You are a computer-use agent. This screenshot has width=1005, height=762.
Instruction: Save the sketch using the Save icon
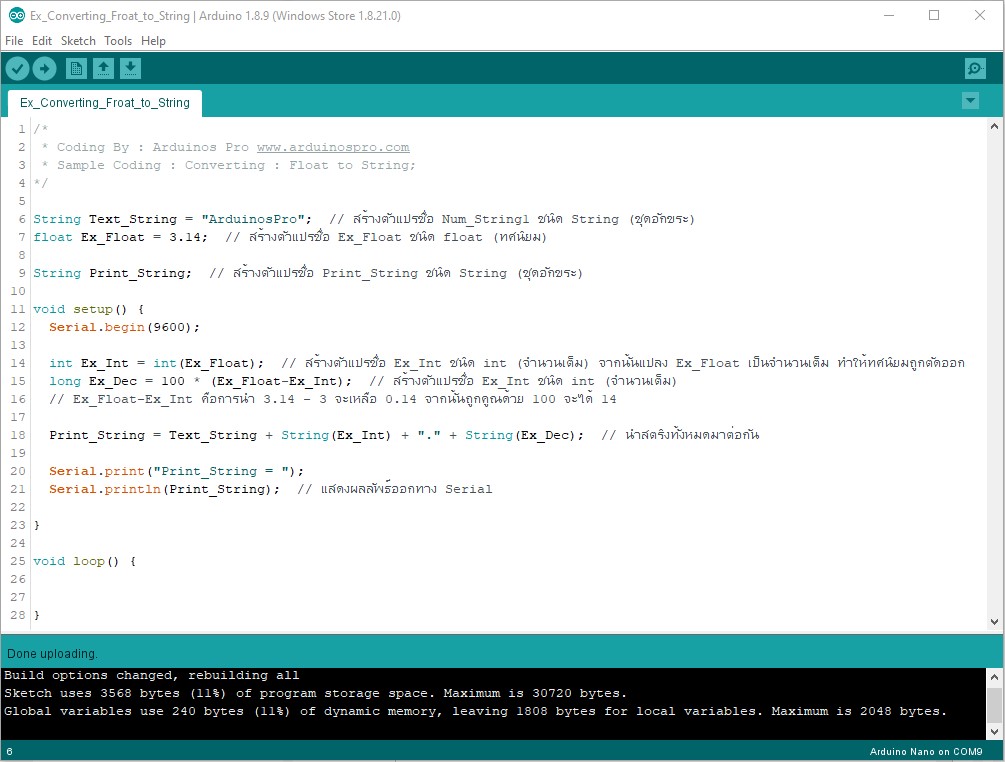click(x=131, y=68)
